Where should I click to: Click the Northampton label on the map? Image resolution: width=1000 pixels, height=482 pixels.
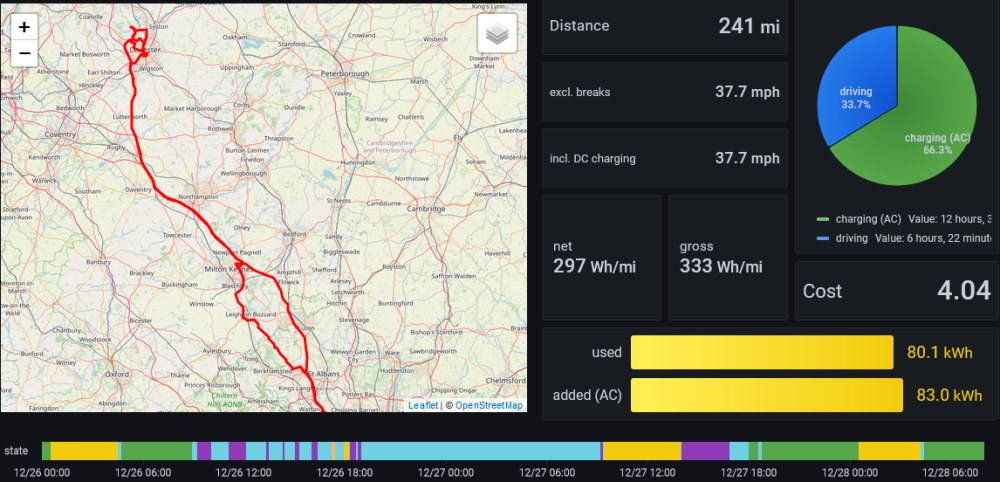point(199,198)
